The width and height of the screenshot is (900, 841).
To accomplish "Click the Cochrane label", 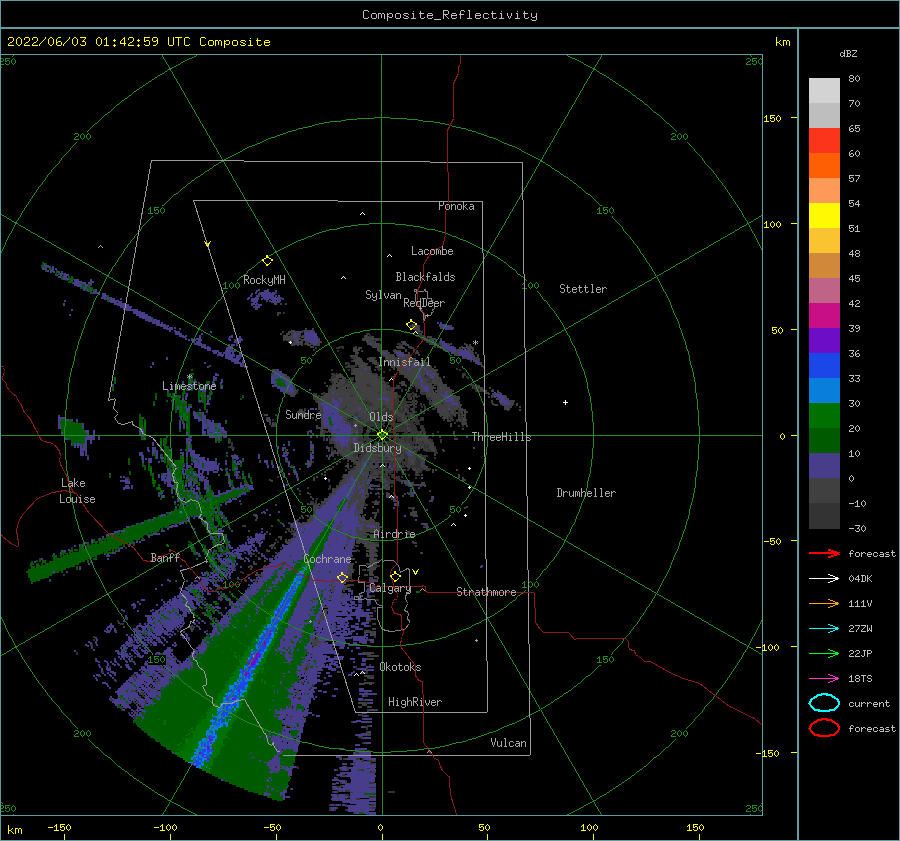I will point(327,559).
